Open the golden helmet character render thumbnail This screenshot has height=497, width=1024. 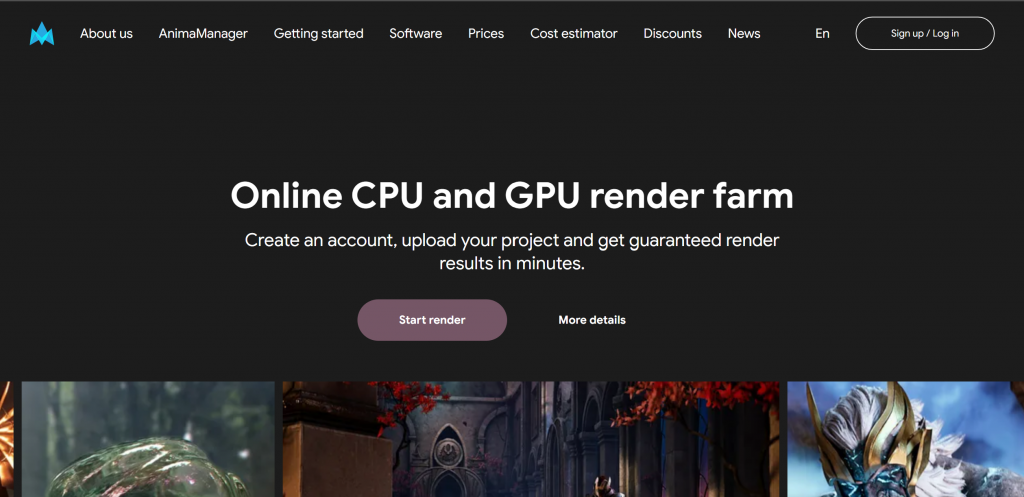(x=905, y=440)
